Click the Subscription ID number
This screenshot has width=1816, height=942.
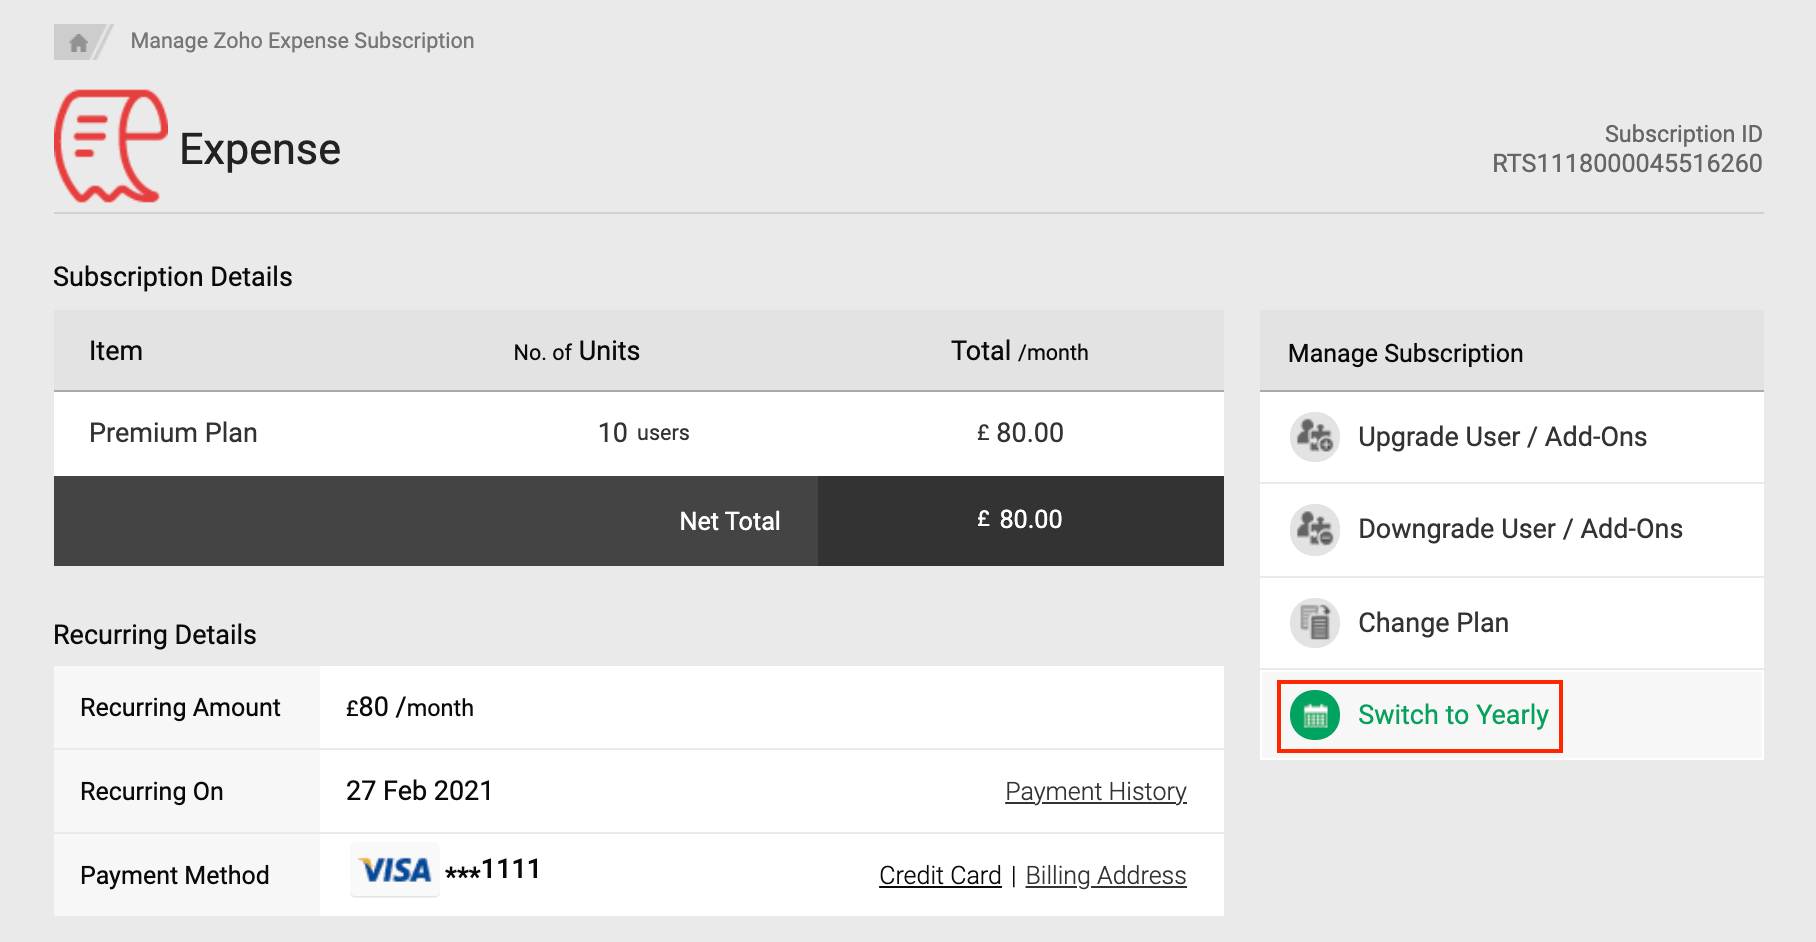(1626, 163)
